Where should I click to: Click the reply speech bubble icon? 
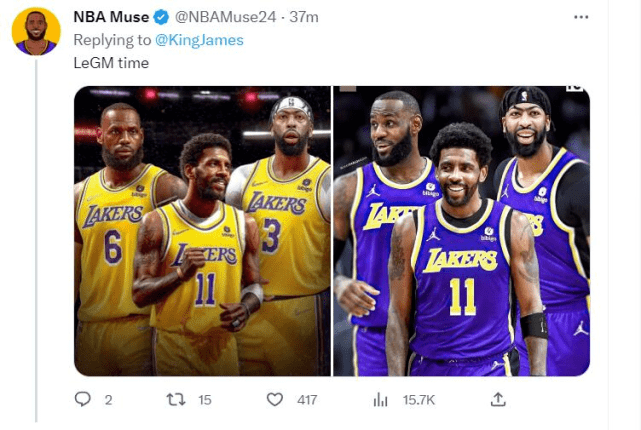tap(83, 399)
